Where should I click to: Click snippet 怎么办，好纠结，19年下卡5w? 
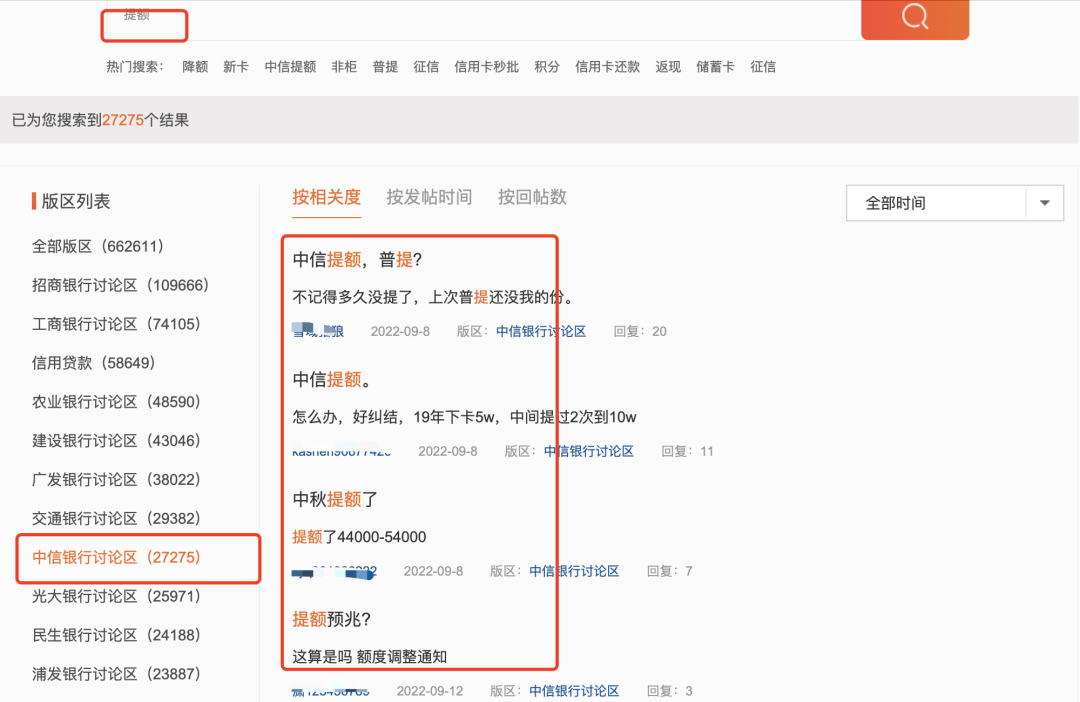pyautogui.click(x=464, y=417)
